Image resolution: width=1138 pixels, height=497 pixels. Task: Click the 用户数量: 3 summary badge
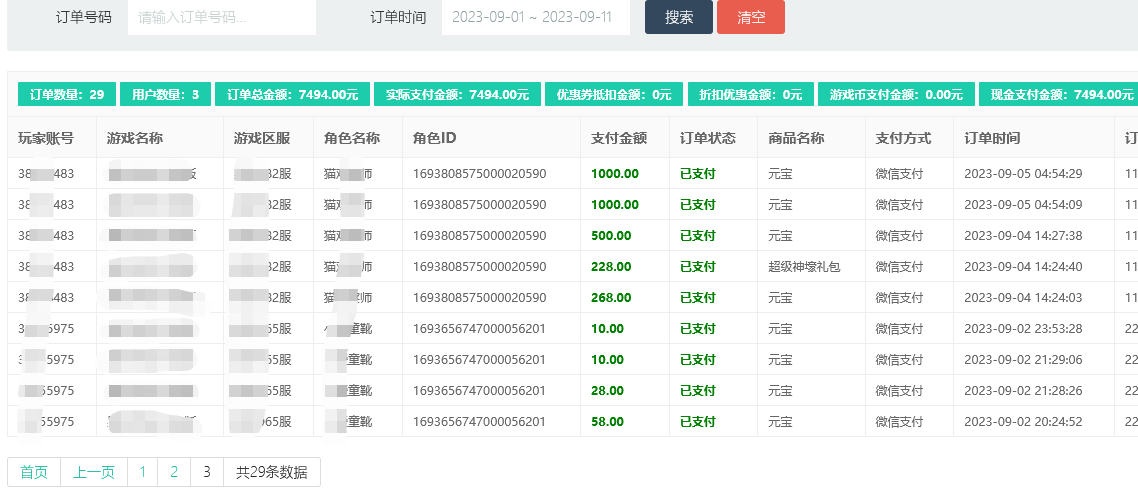click(x=166, y=95)
